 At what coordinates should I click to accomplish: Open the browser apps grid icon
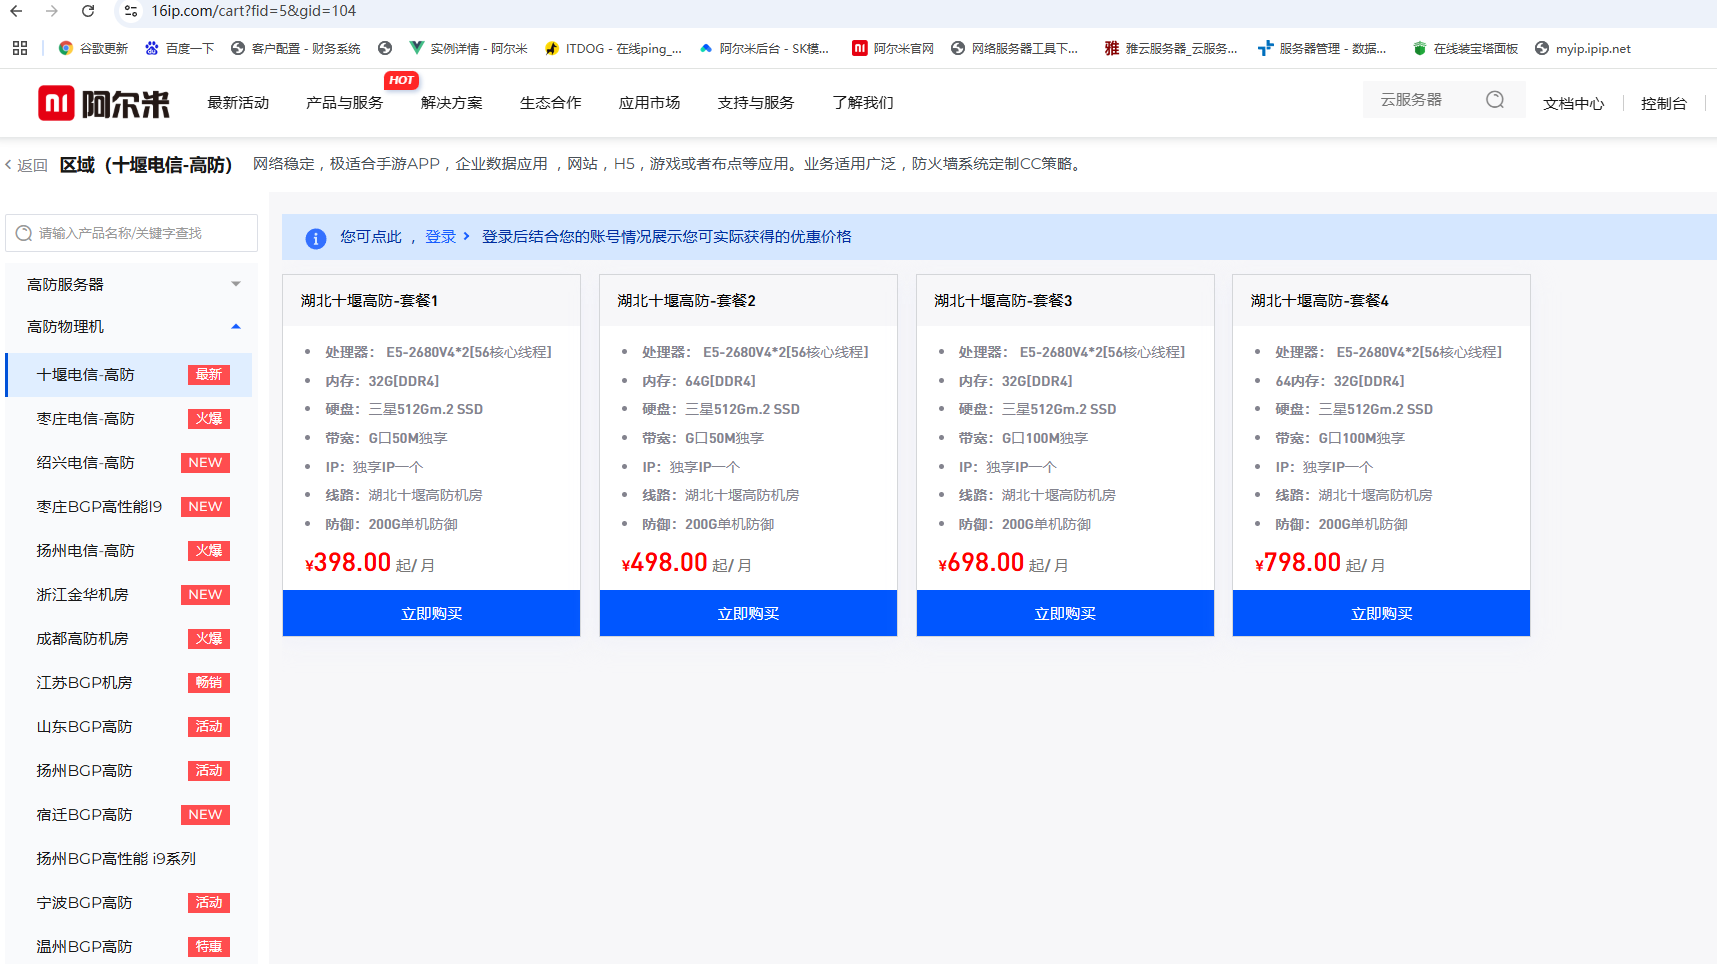[20, 48]
